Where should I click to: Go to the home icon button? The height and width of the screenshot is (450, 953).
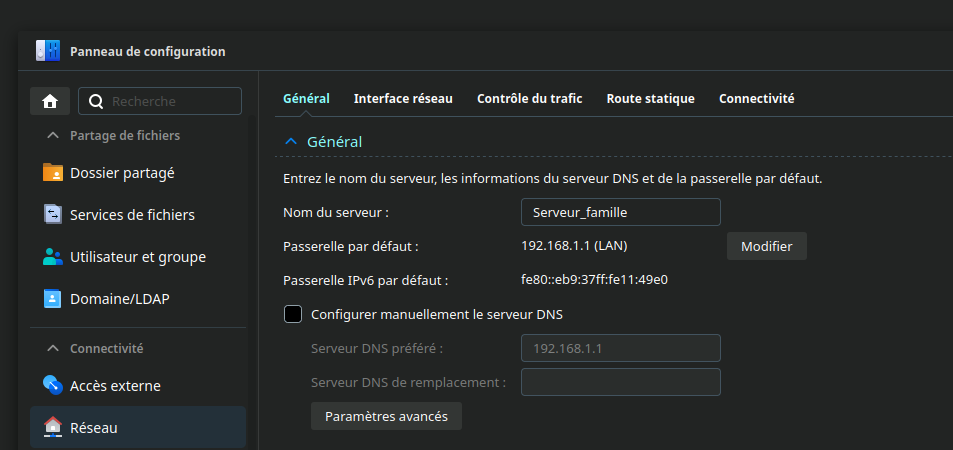(49, 101)
